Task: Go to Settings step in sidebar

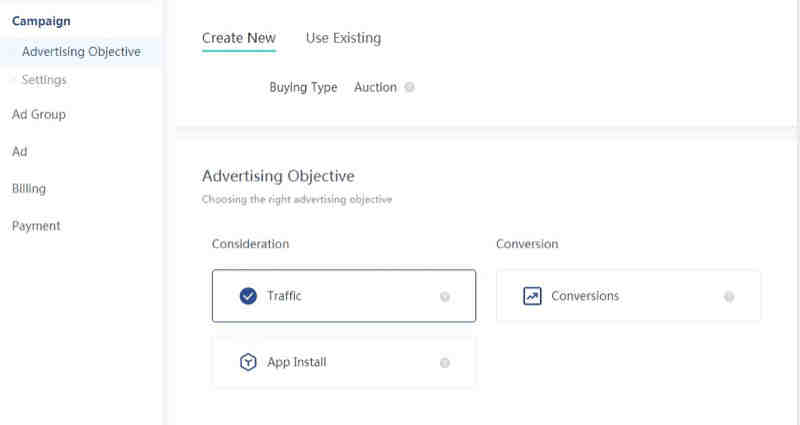Action: [44, 80]
